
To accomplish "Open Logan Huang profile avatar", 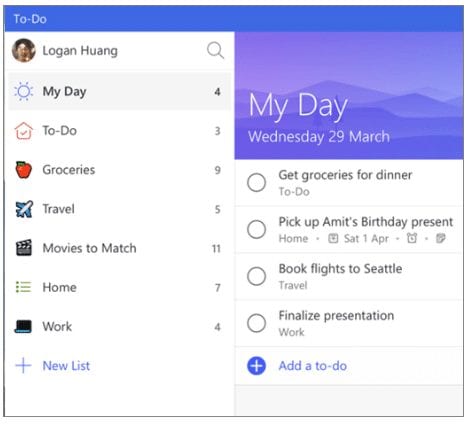I will point(24,50).
